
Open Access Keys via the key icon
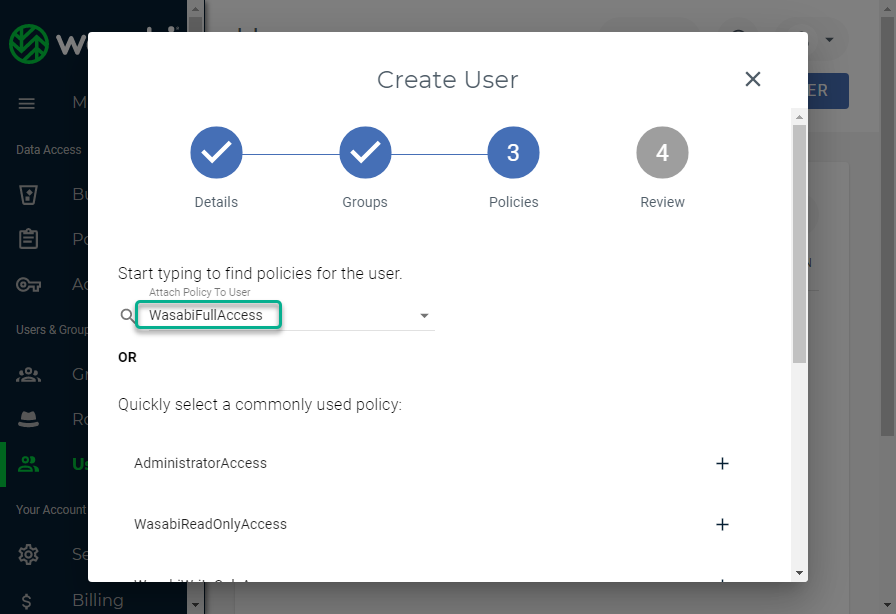click(x=28, y=284)
